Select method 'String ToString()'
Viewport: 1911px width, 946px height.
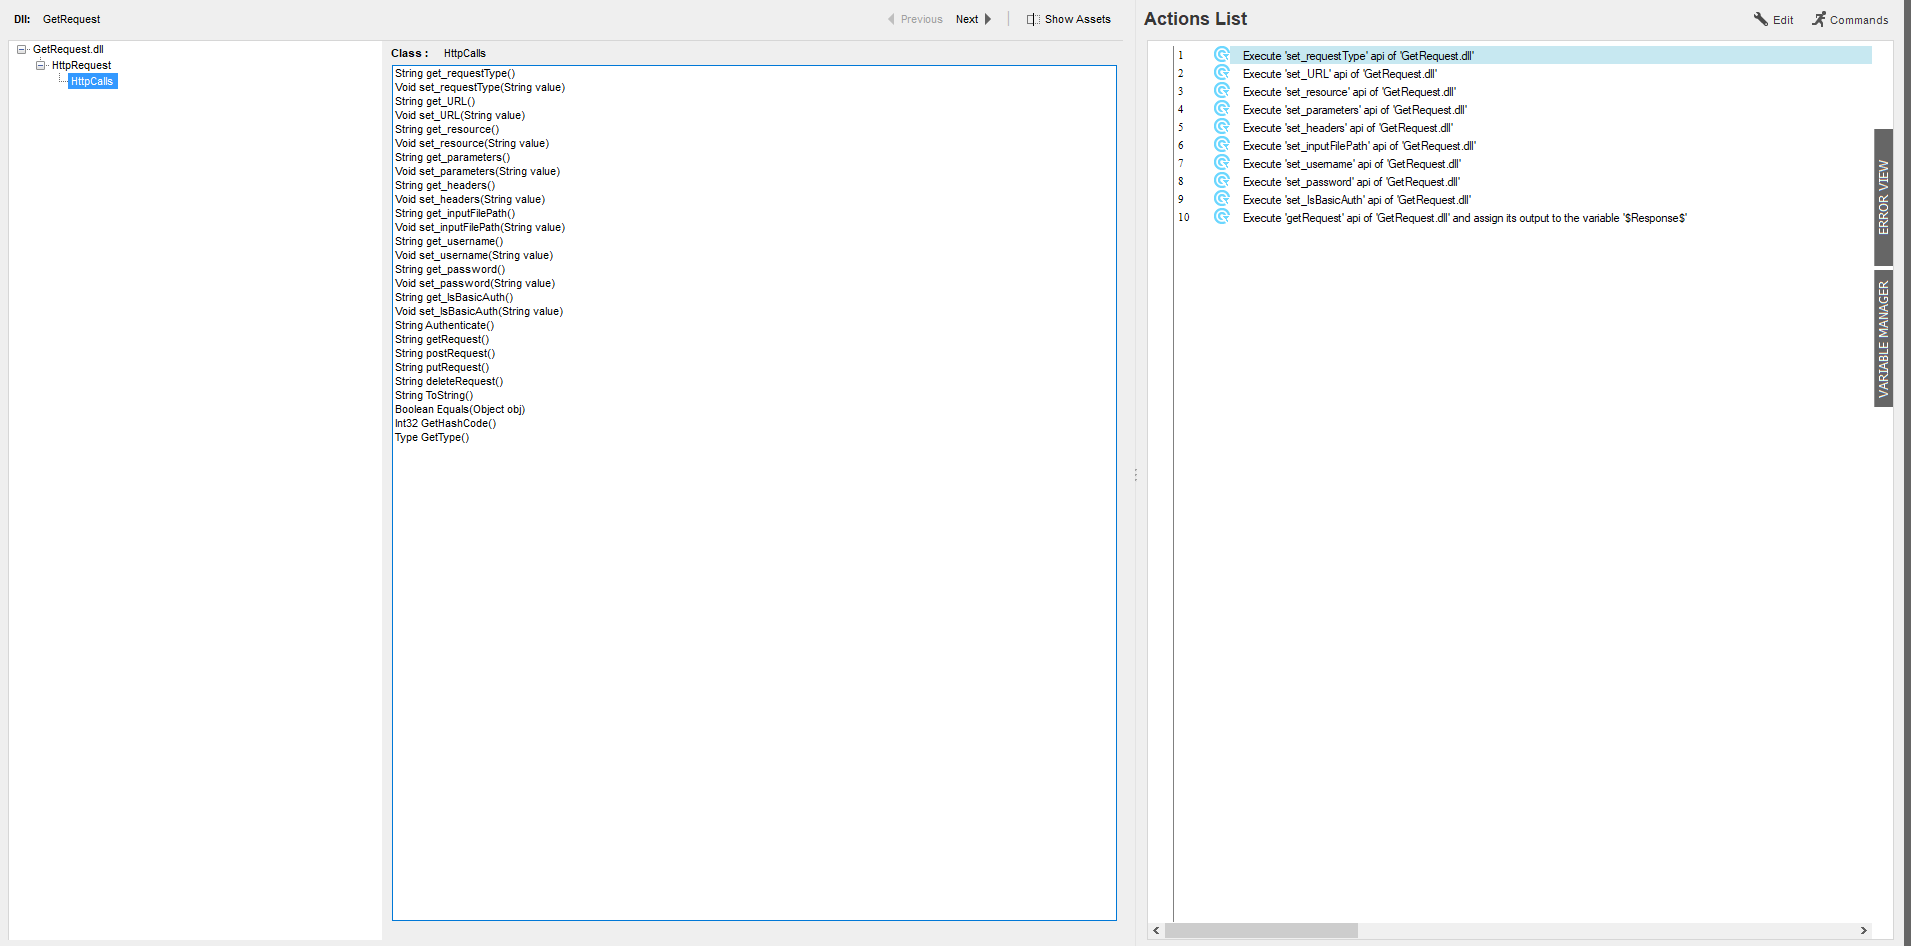[434, 395]
